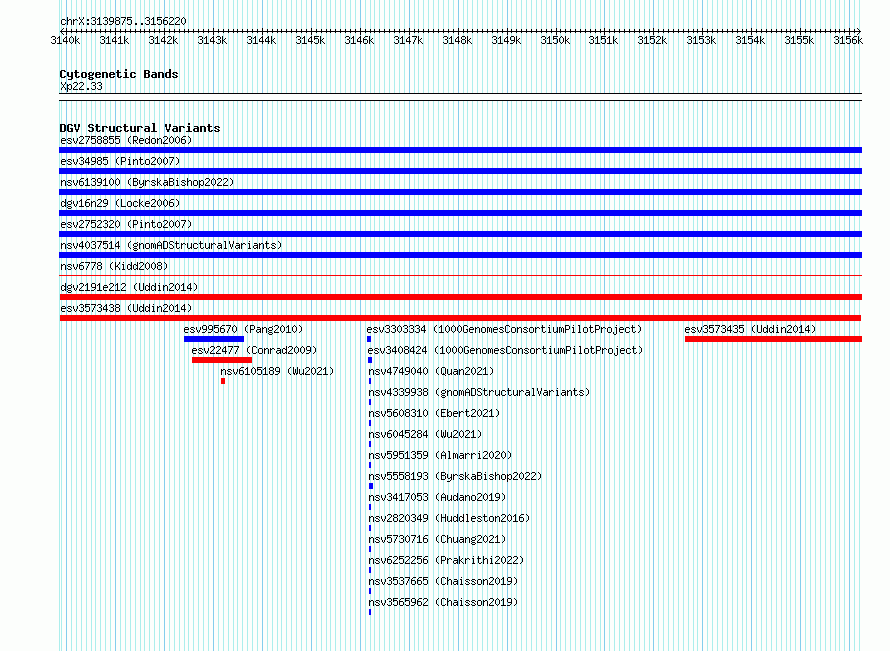
Task: Click the 3140k ruler tick label
Action: (x=65, y=40)
